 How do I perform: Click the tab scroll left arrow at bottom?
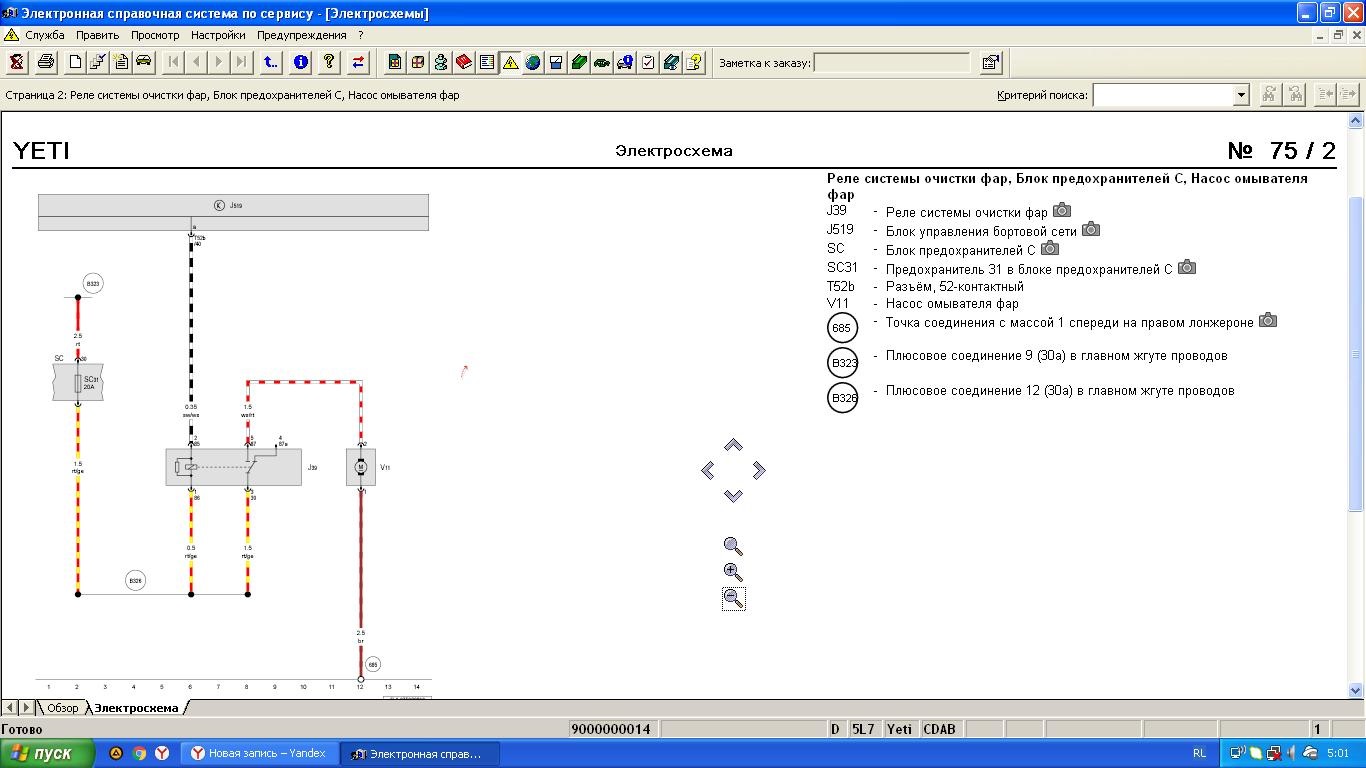[x=10, y=708]
